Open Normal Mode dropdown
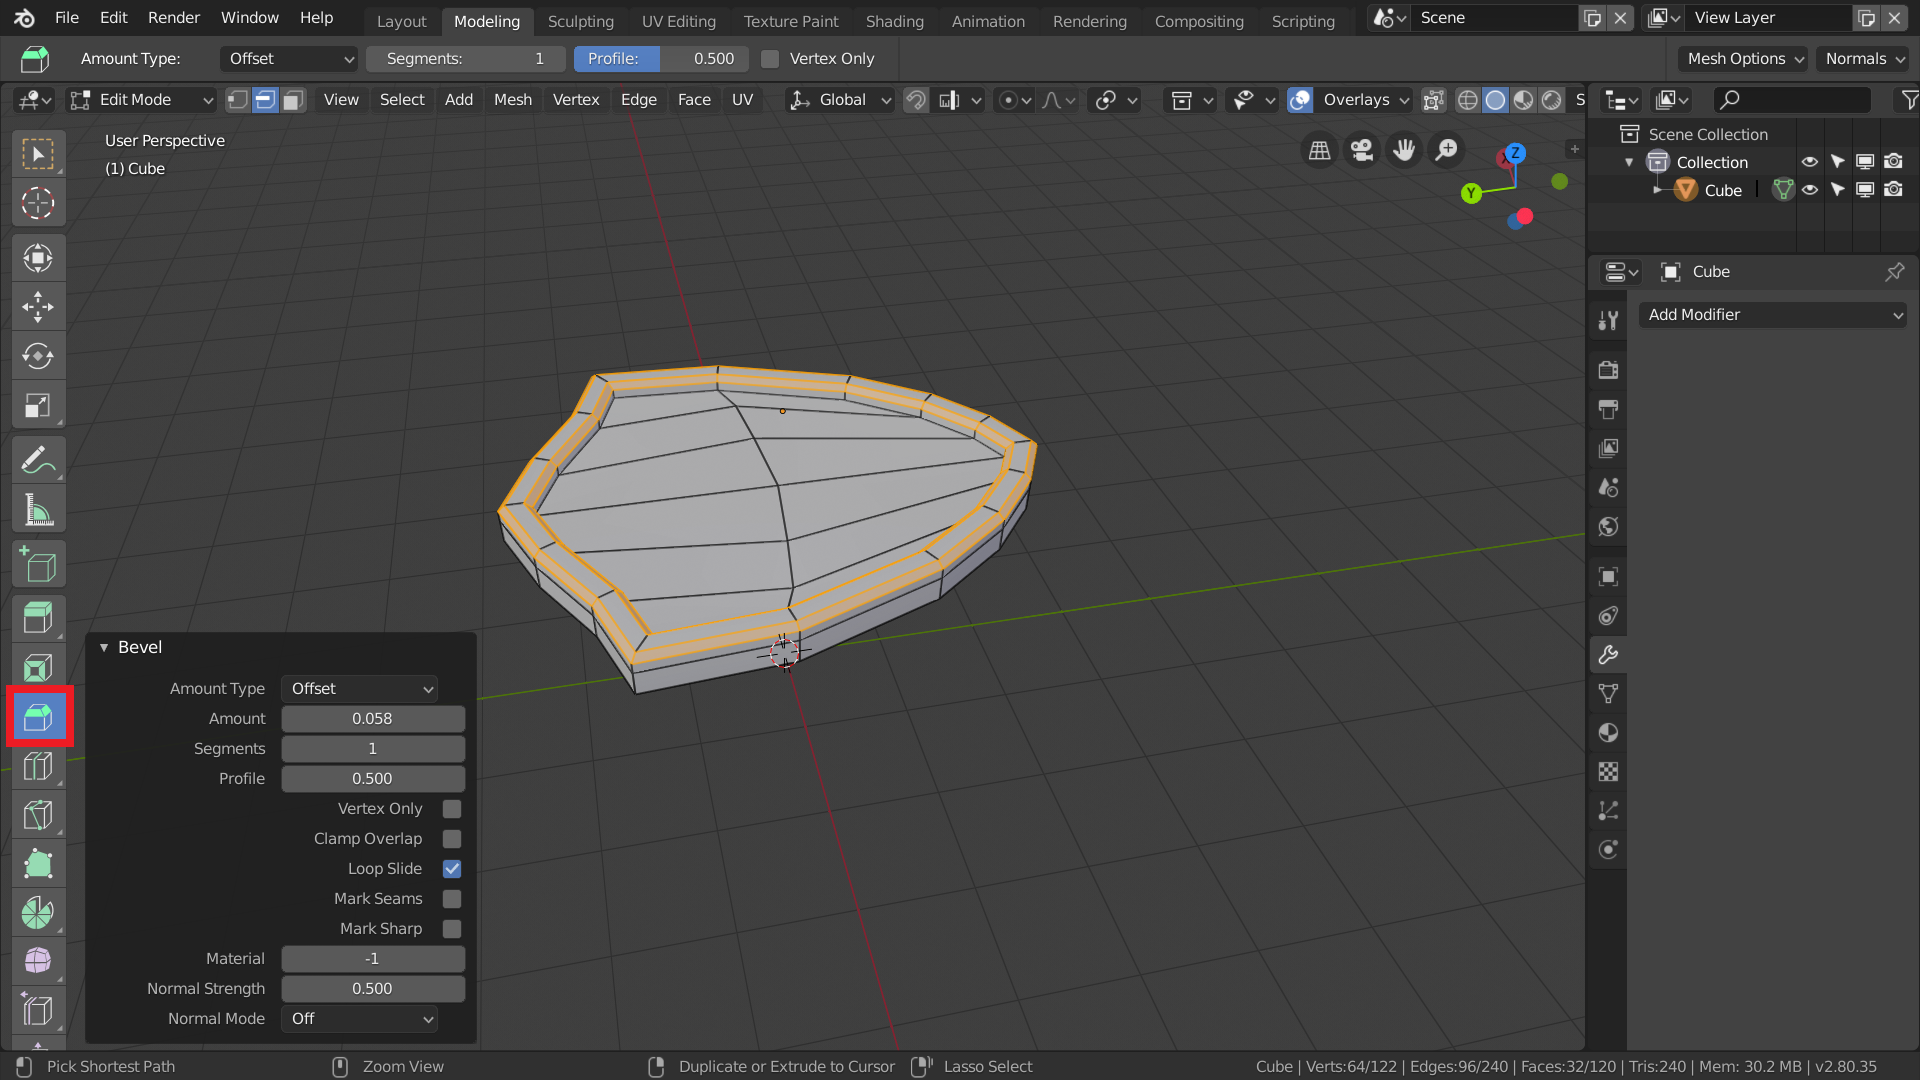Screen dimensions: 1920x1080 [x=360, y=1019]
